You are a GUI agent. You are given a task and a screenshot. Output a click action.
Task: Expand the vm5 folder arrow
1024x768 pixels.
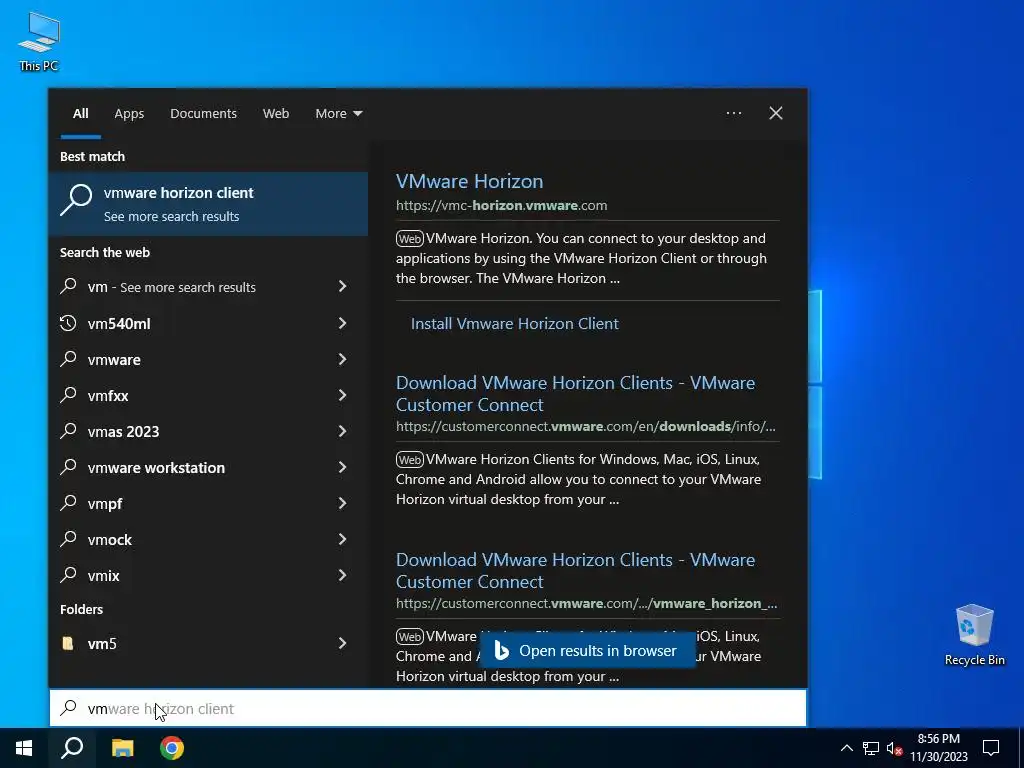tap(342, 643)
